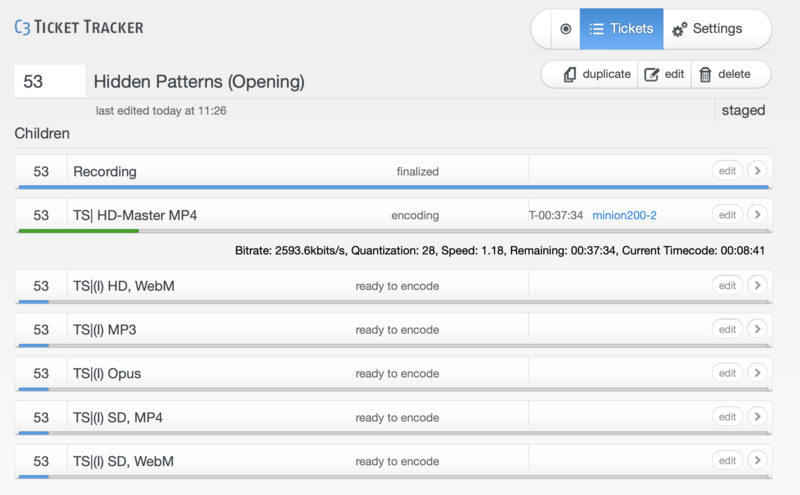
Task: Expand the TS|(I) SD, MP4 row chevron
Action: 758,417
